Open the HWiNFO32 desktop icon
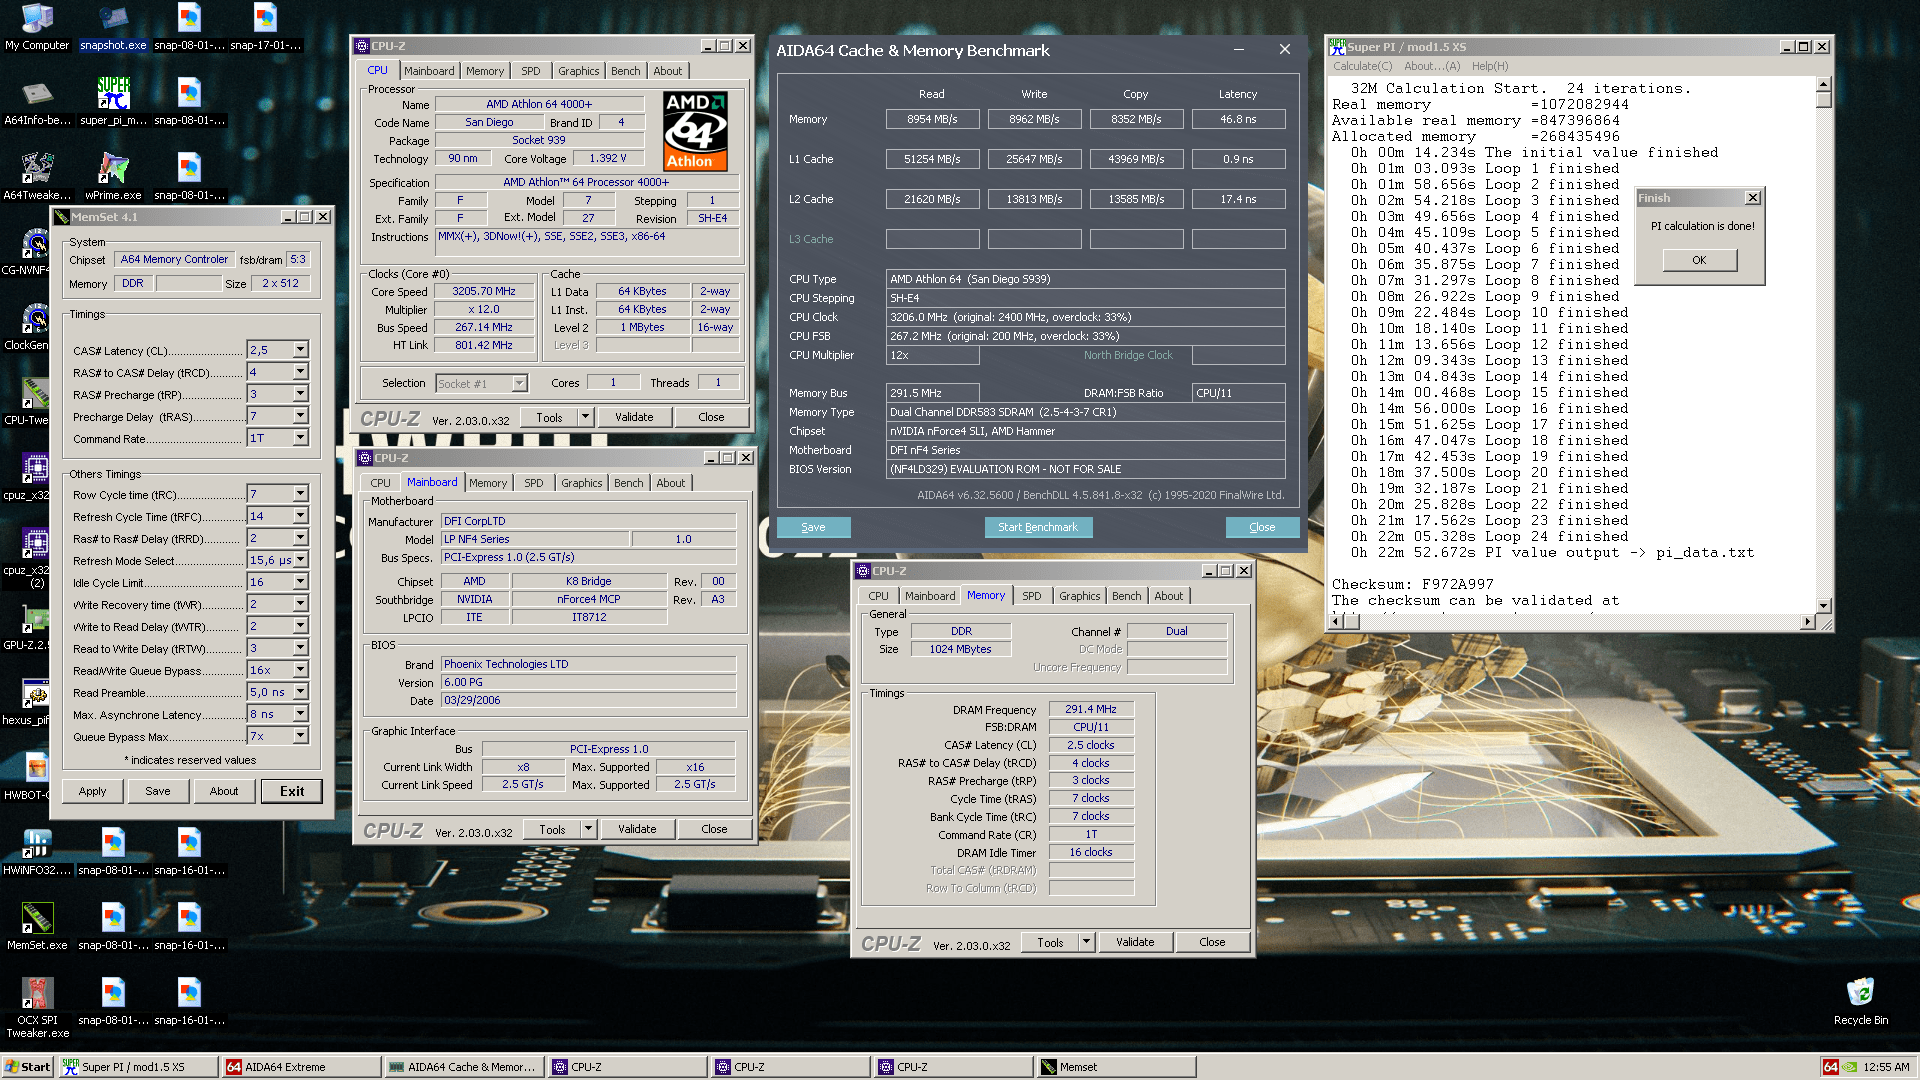The width and height of the screenshot is (1920, 1080). click(37, 852)
